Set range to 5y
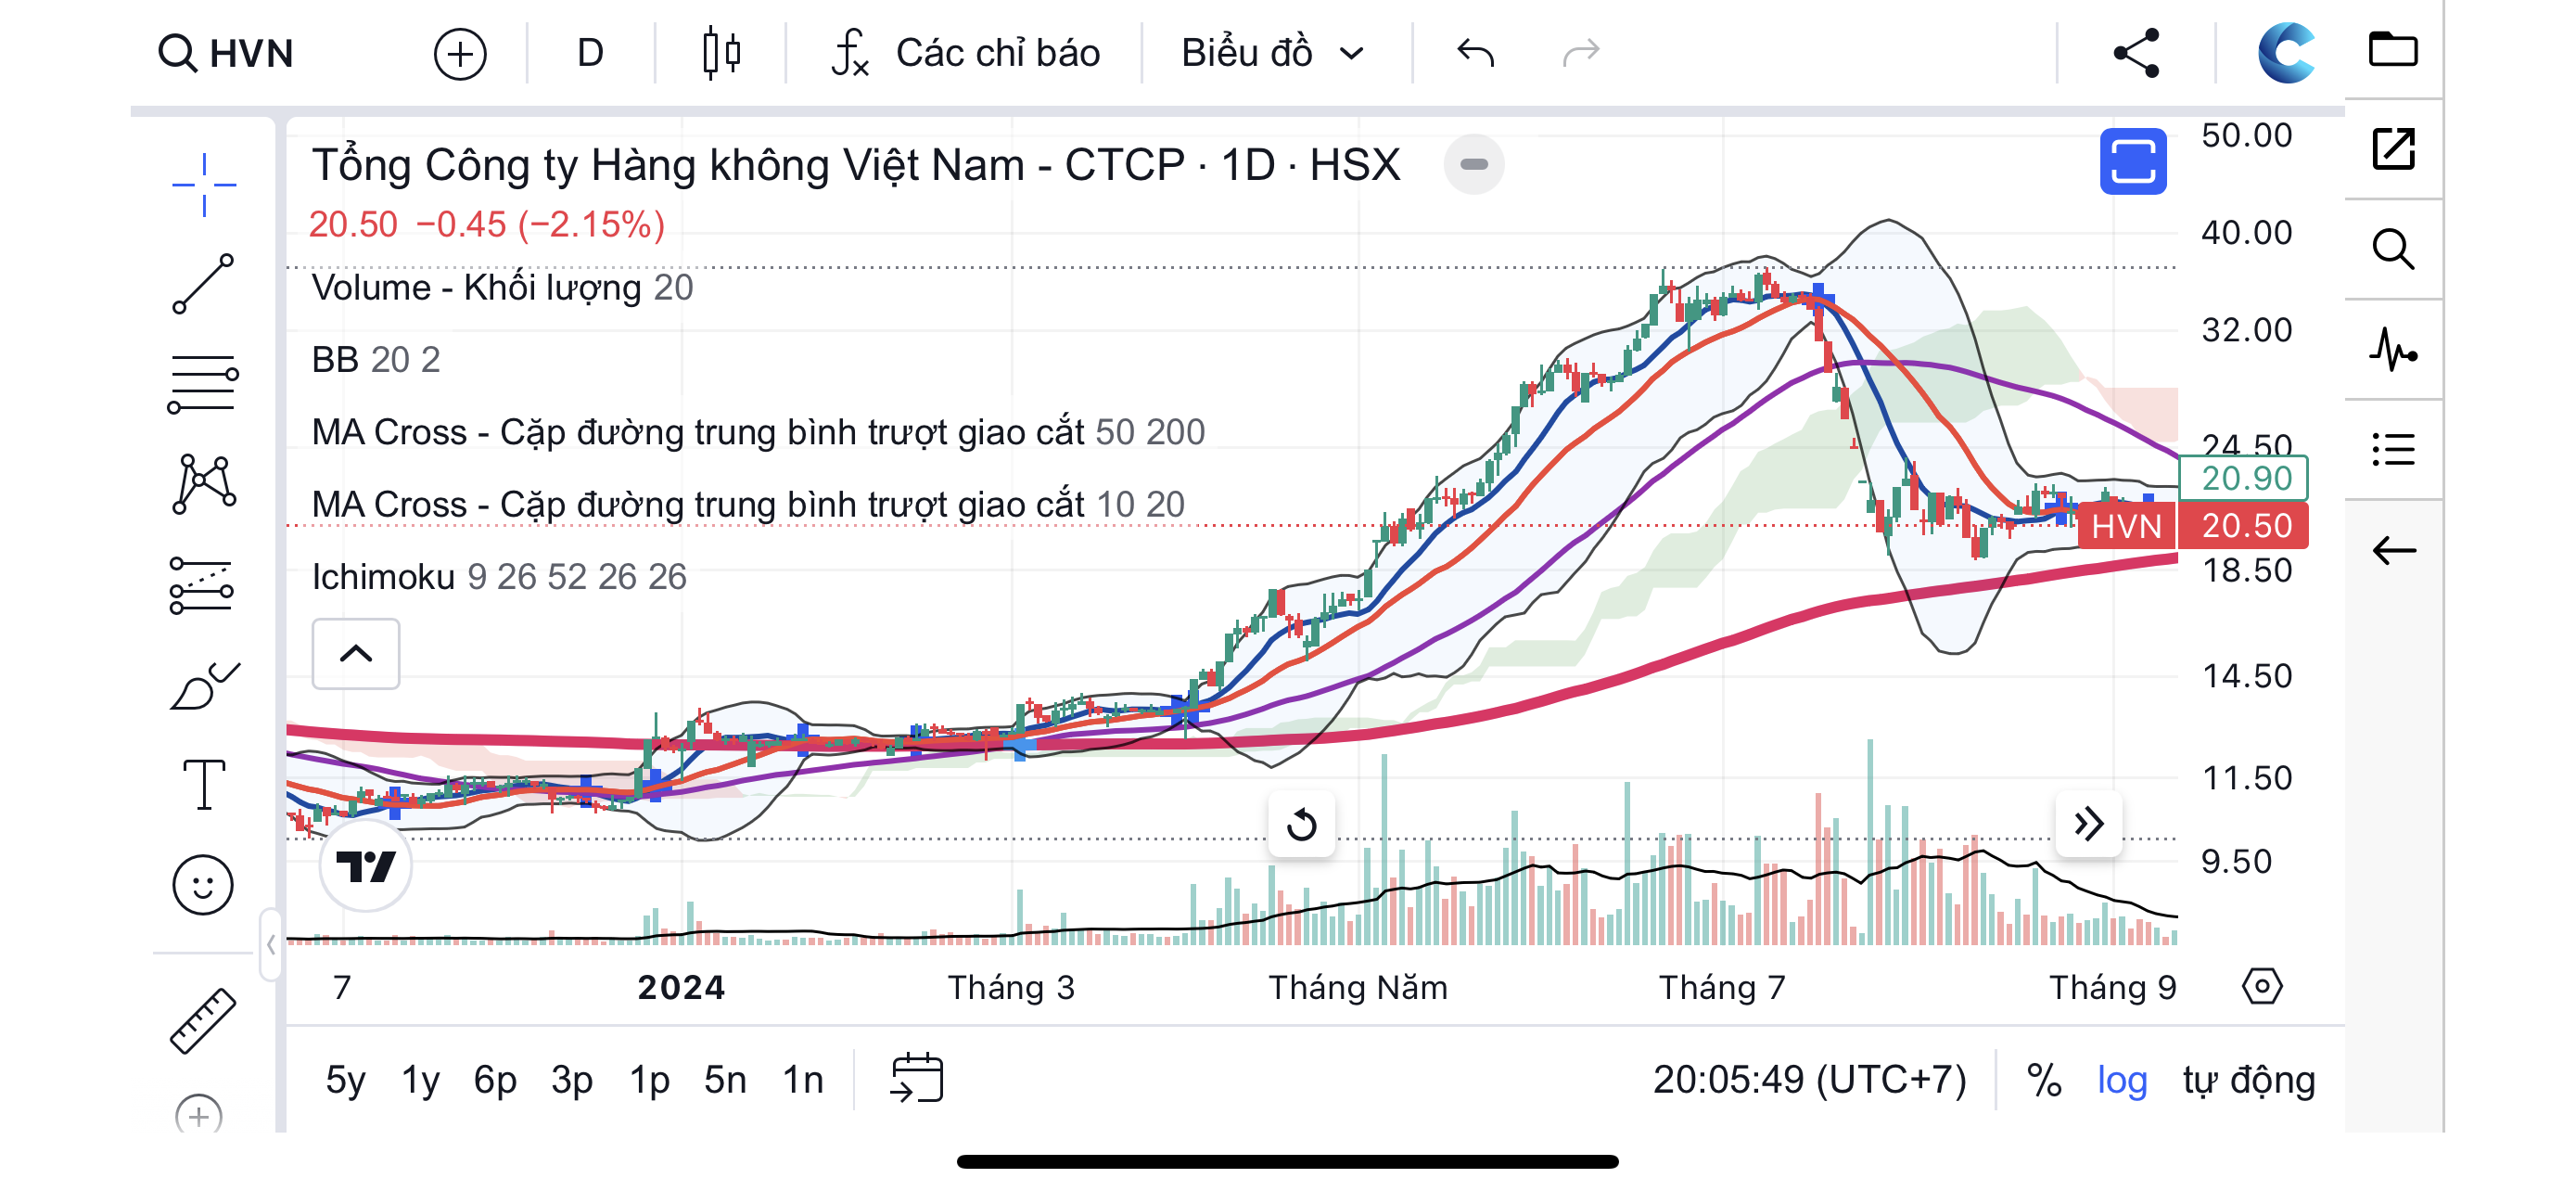The height and width of the screenshot is (1191, 2576). pos(346,1079)
